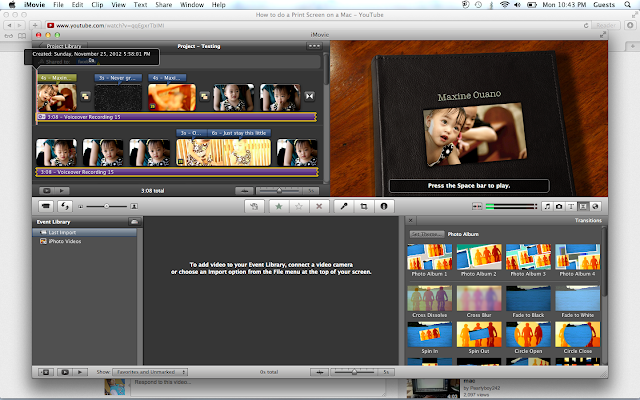Reject selection with the red X
This screenshot has width=640, height=400.
click(319, 207)
